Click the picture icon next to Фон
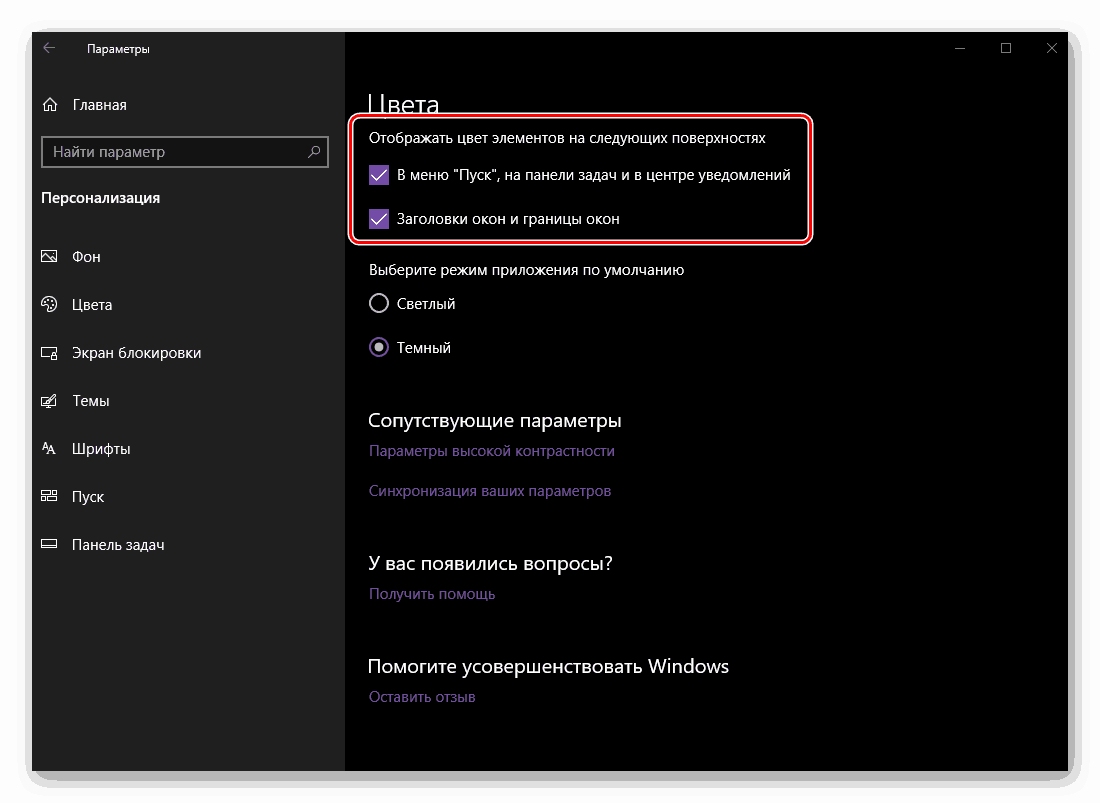Screen dimensions: 1100x803 49,256
